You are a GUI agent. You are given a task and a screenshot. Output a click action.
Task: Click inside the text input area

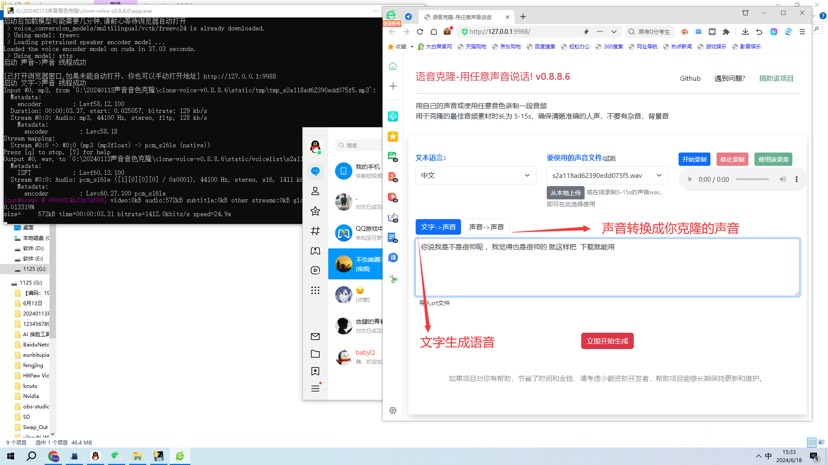607,267
